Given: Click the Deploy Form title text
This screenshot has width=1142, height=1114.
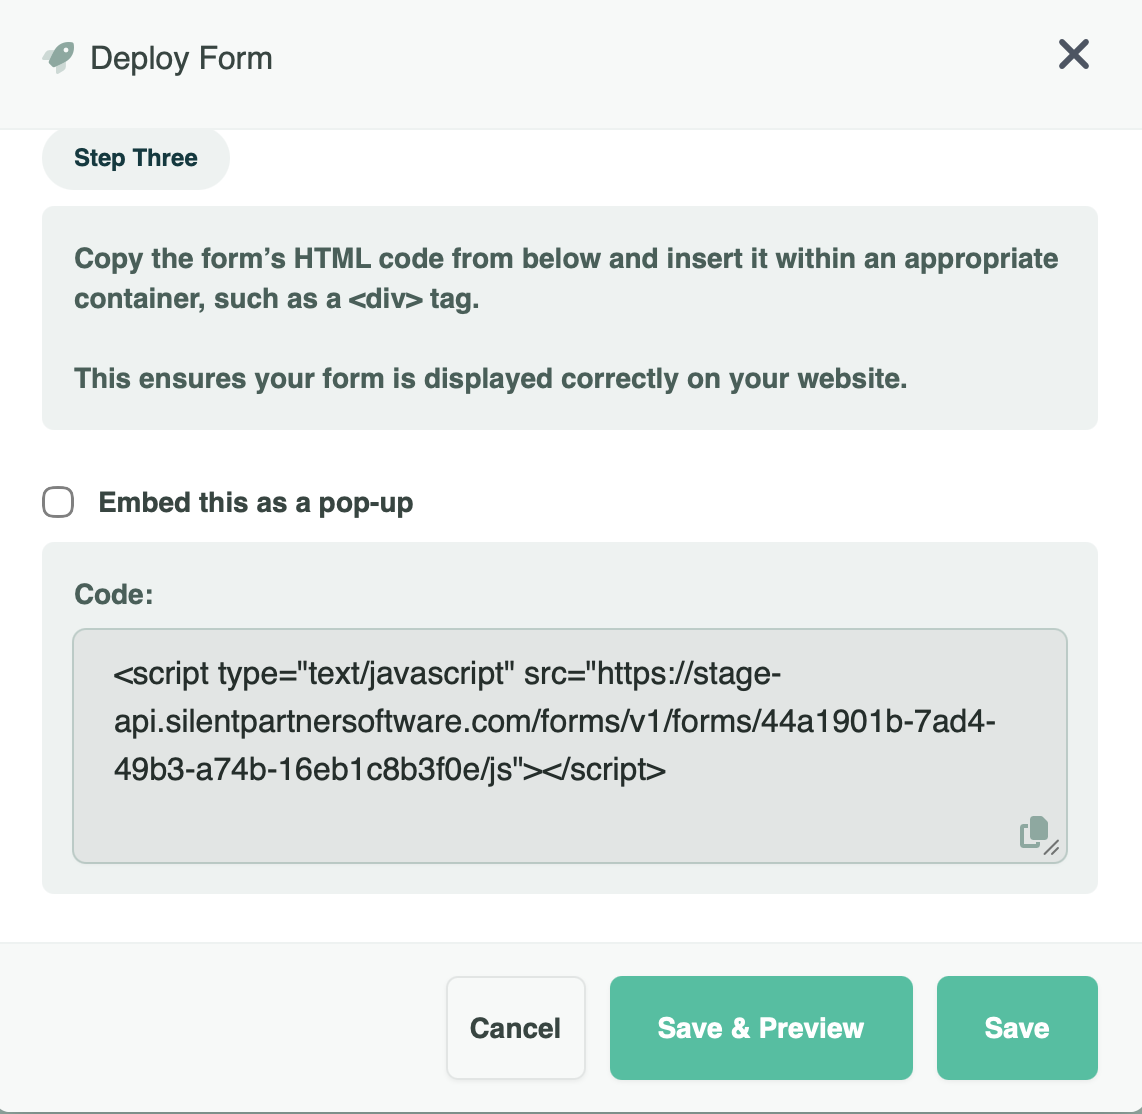Looking at the screenshot, I should [x=181, y=58].
